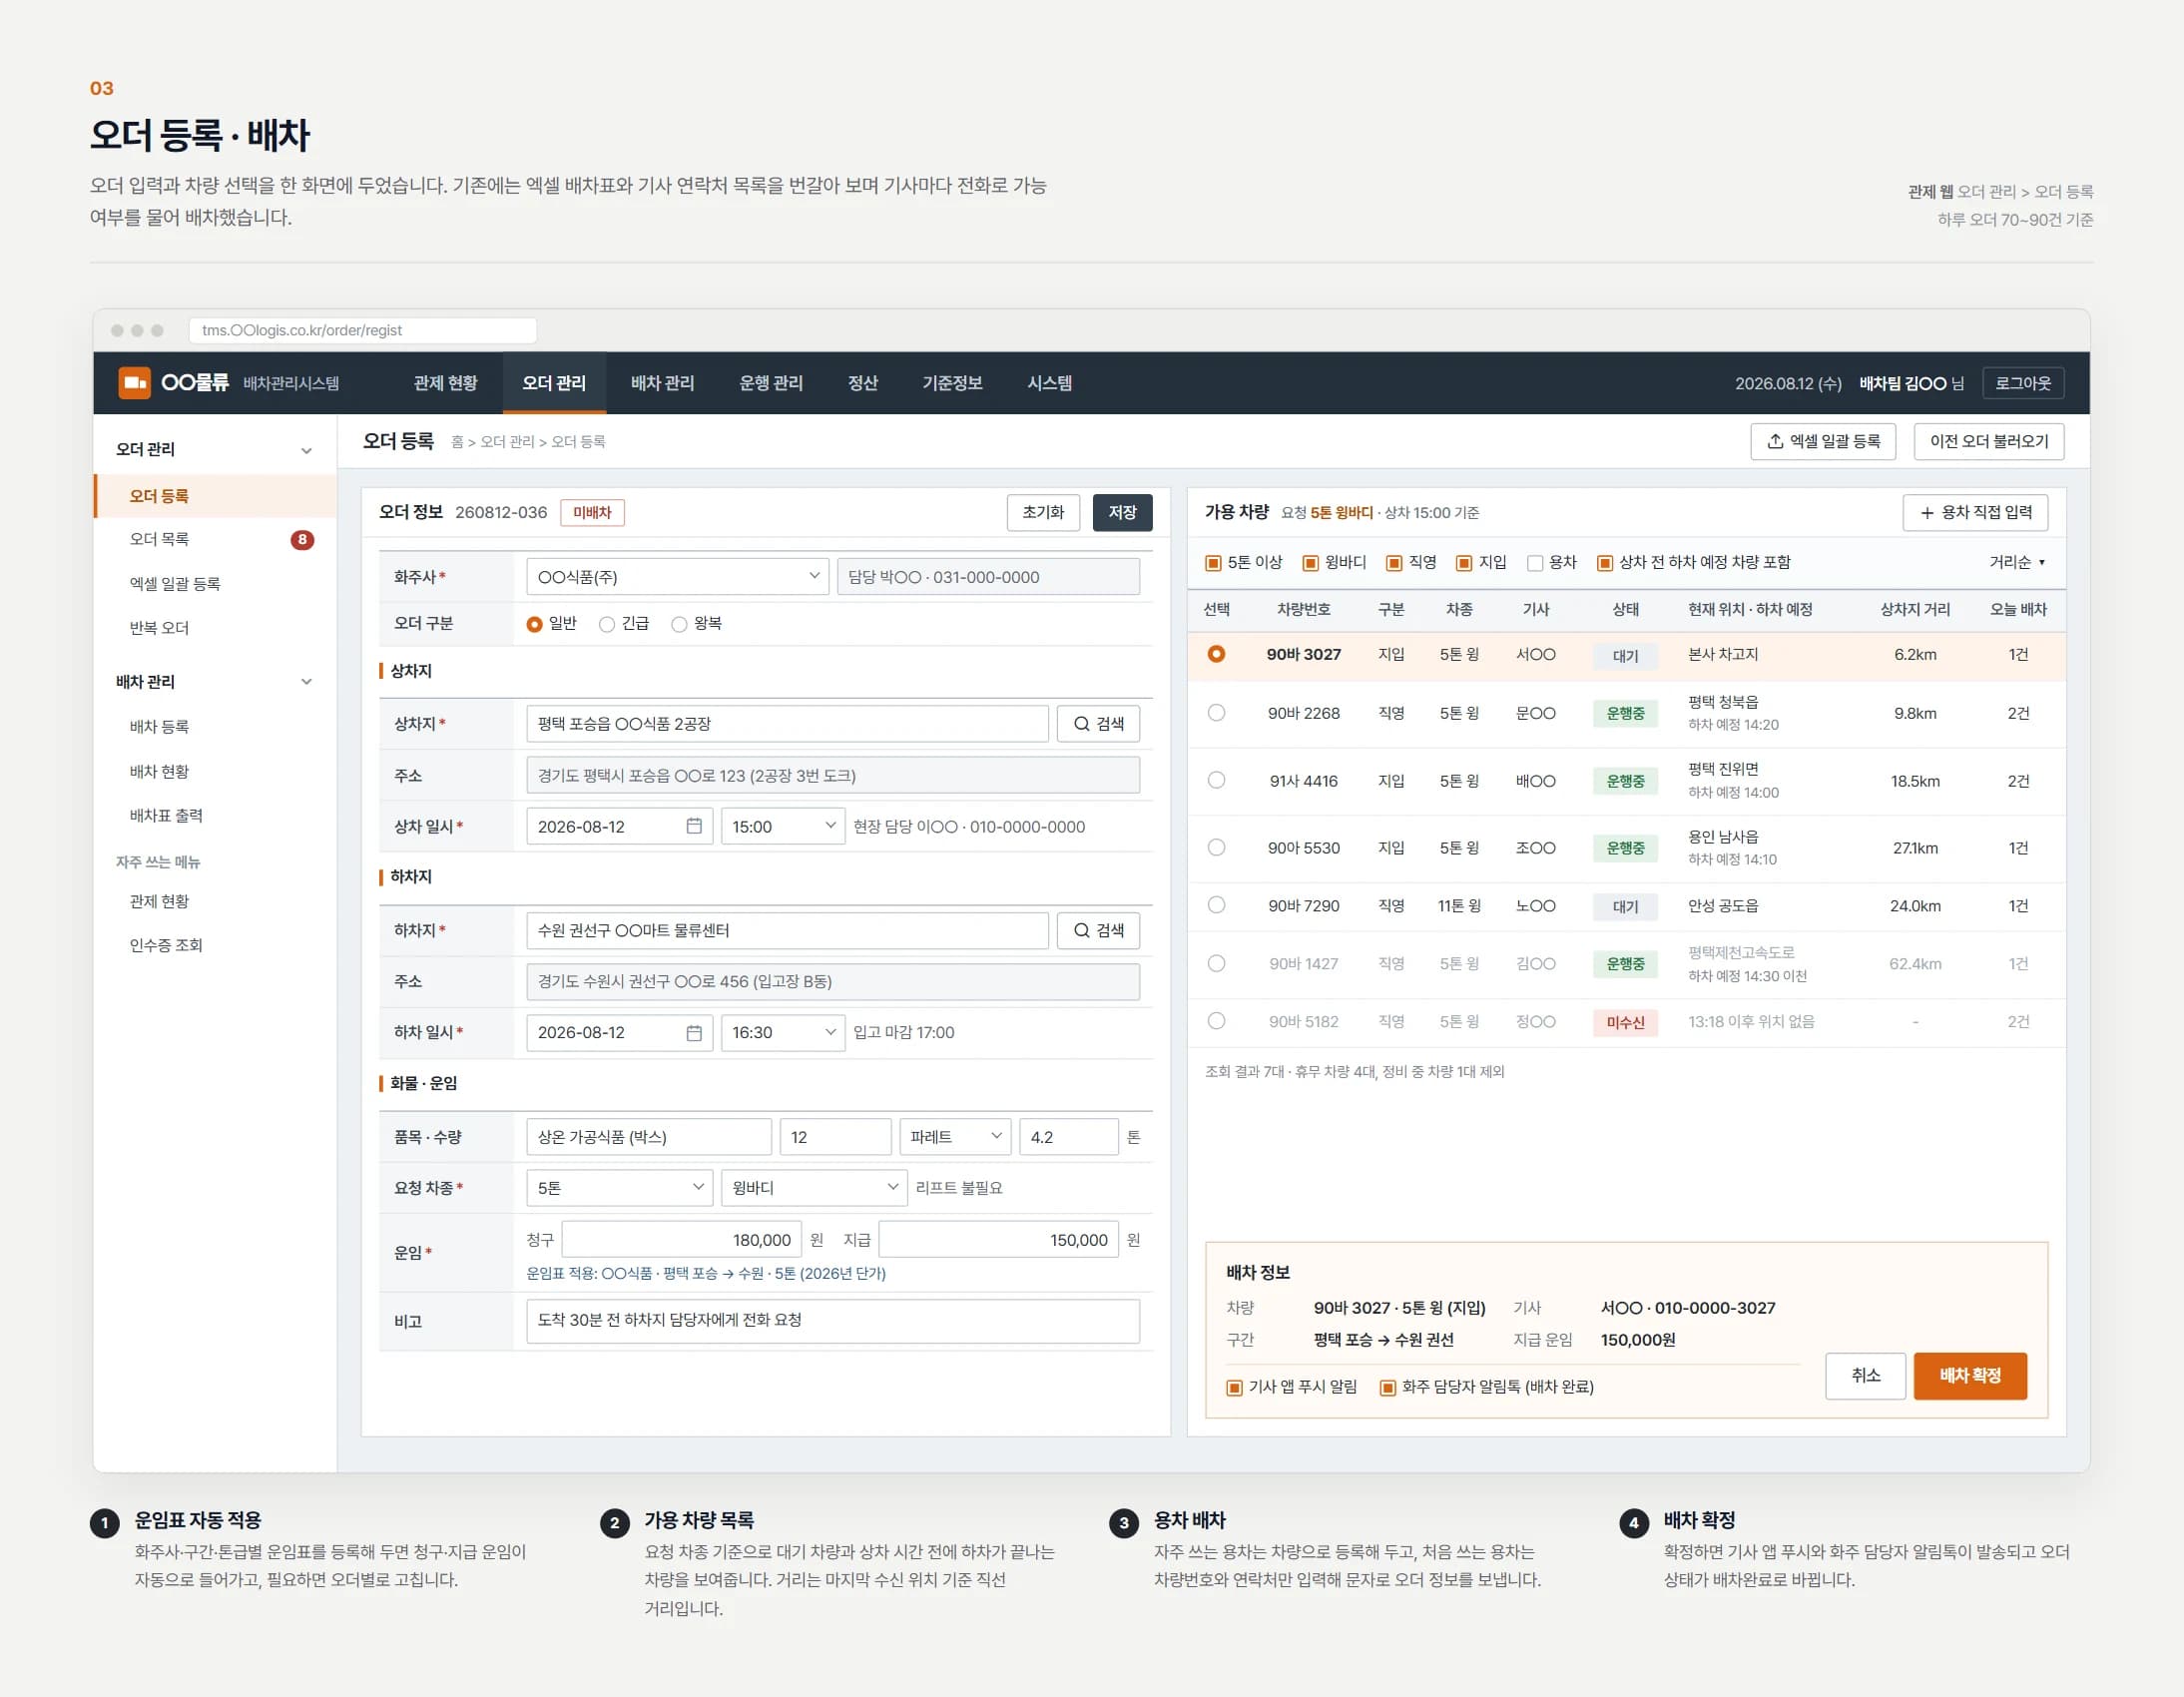Collapse the 오더 관리 sidebar section
Viewport: 2184px width, 1697px height.
pyautogui.click(x=306, y=450)
